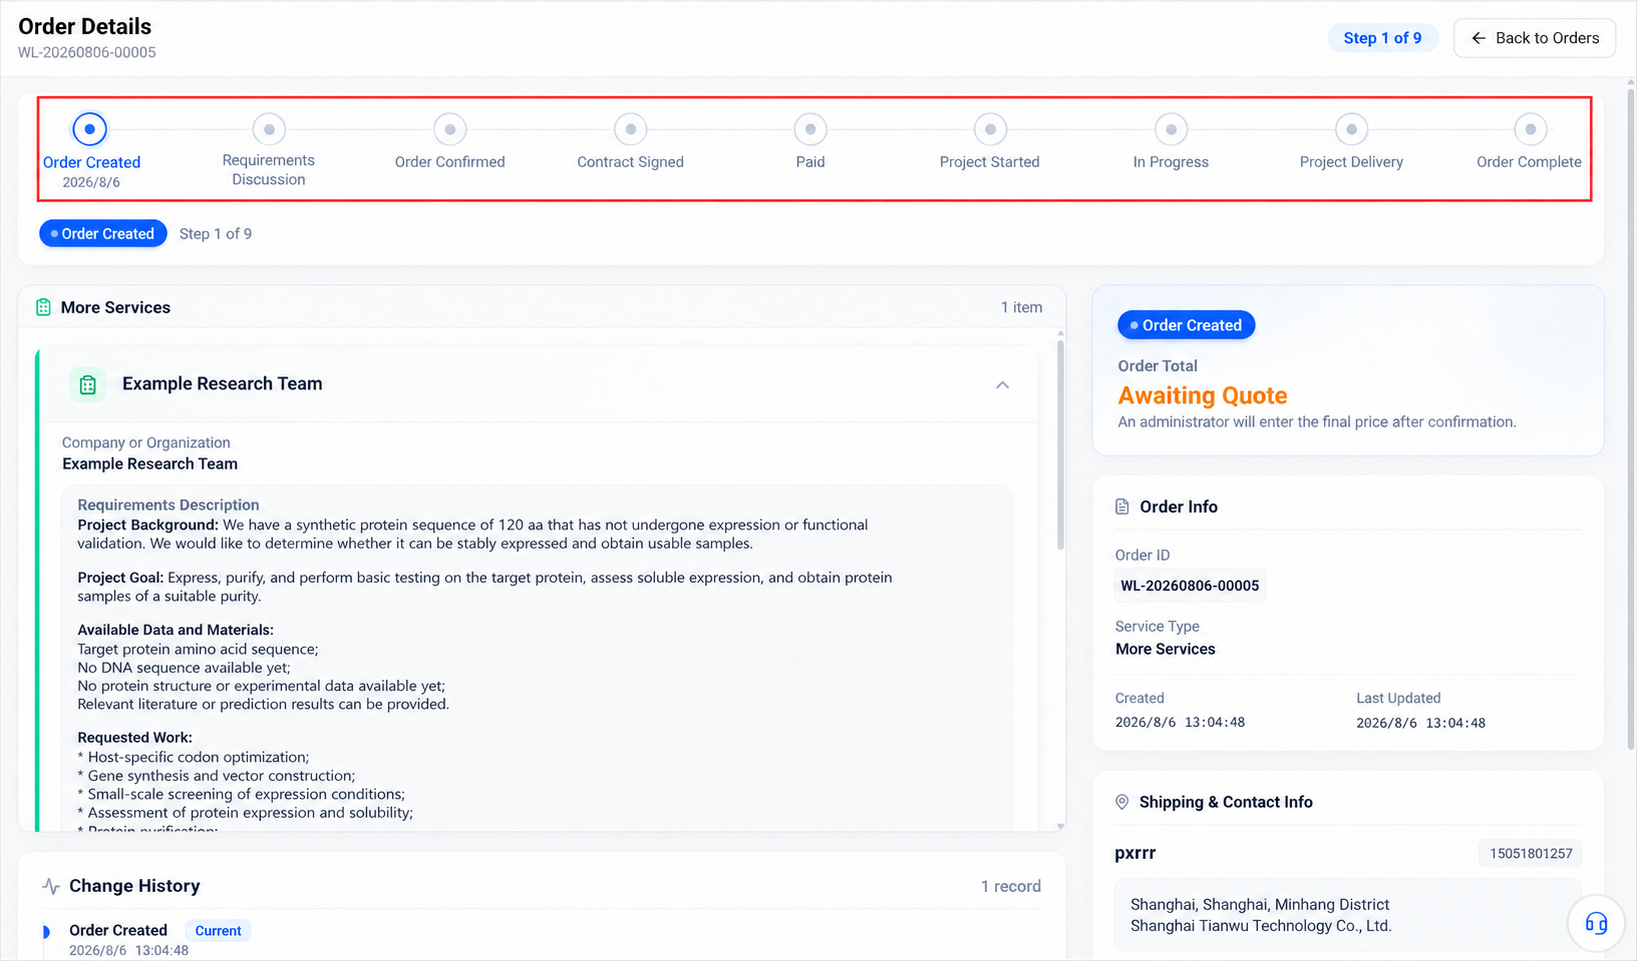The height and width of the screenshot is (961, 1637).
Task: Click the Step 1 of 9 header badge
Action: coord(1382,38)
